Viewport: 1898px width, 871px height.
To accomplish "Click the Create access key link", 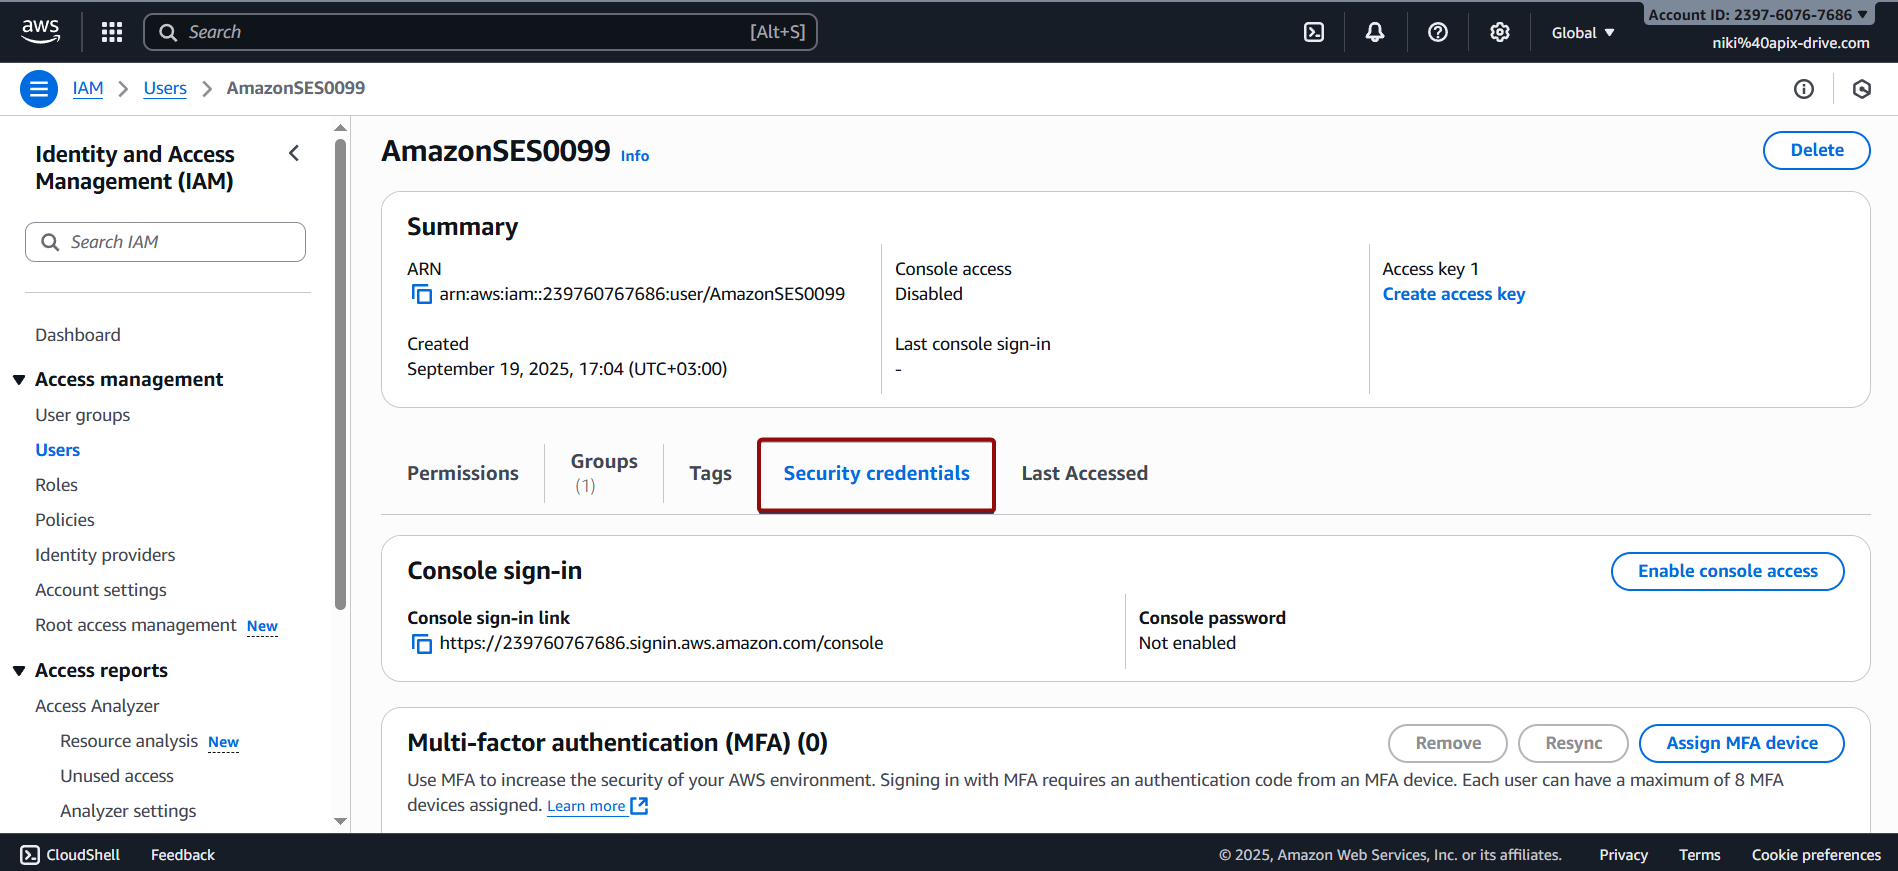I will [x=1453, y=294].
